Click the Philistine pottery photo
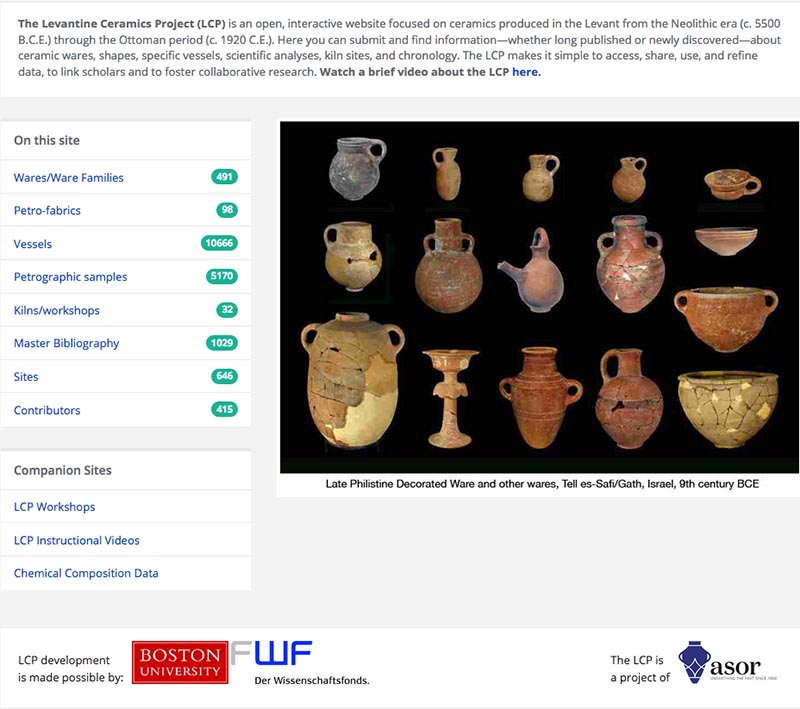Screen dimensions: 800x709 [x=539, y=297]
